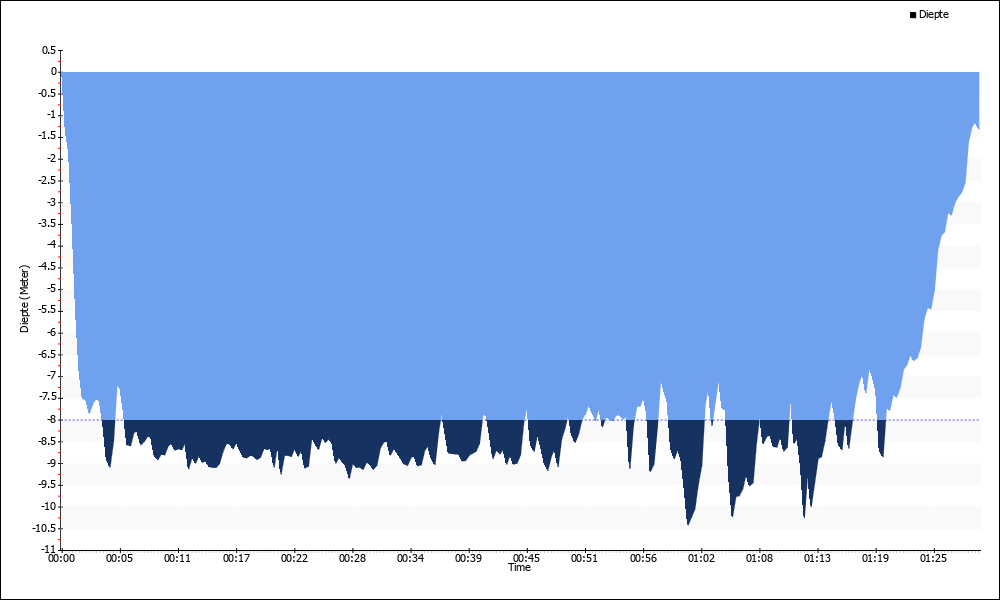The image size is (1000, 600).
Task: Select the 0.5 value on depth axis
Action: [x=48, y=50]
